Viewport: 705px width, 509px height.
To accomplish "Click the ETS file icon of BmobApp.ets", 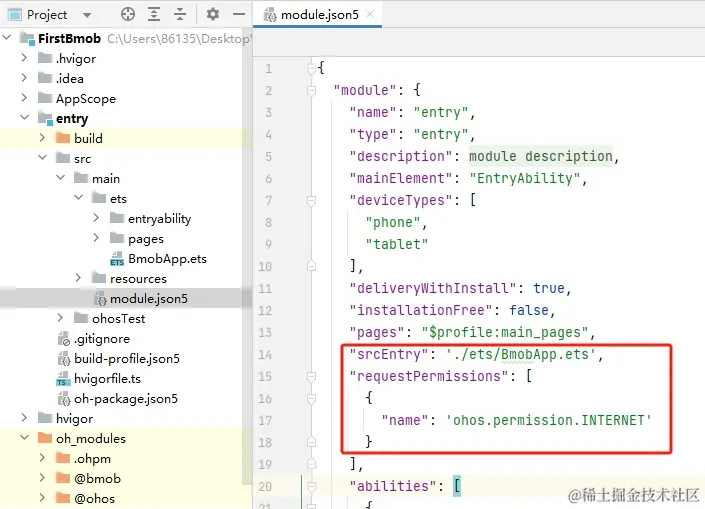I will [117, 259].
